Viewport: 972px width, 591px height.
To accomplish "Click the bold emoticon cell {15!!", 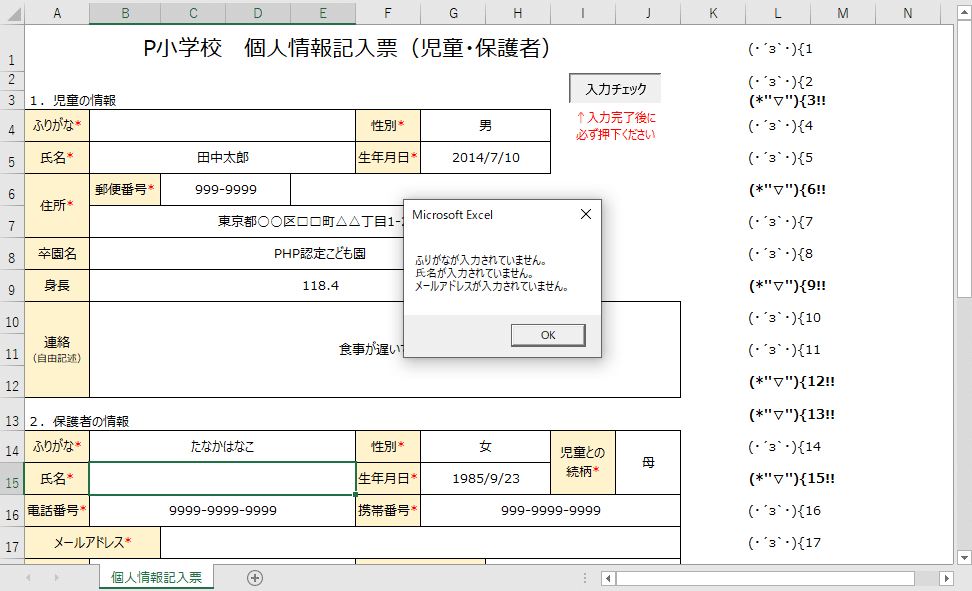I will tap(792, 479).
